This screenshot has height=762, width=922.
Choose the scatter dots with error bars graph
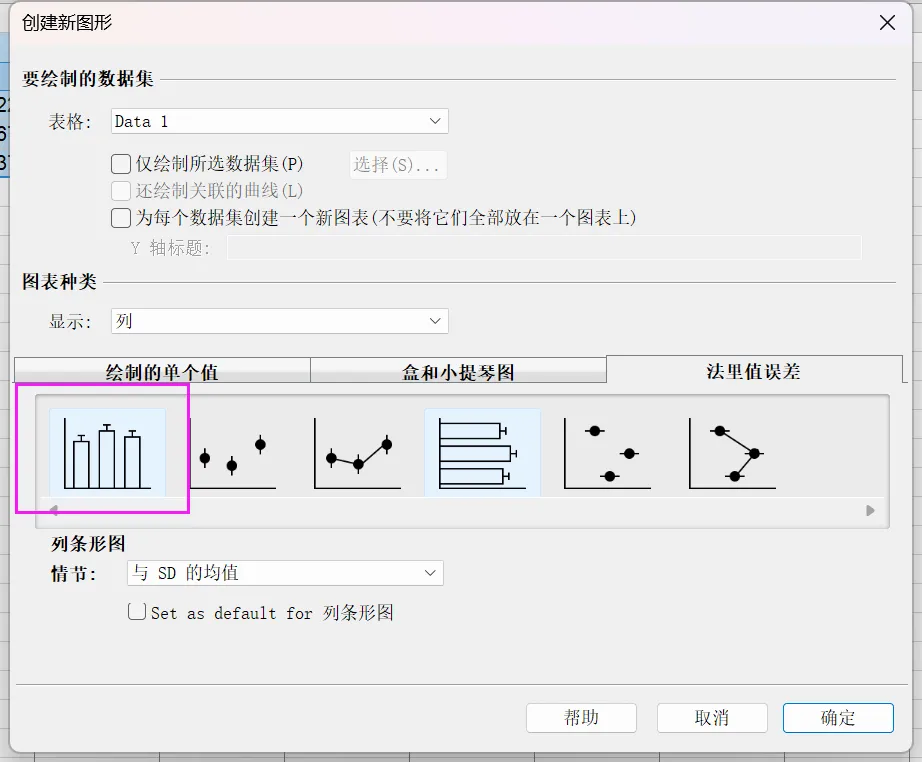(x=232, y=453)
